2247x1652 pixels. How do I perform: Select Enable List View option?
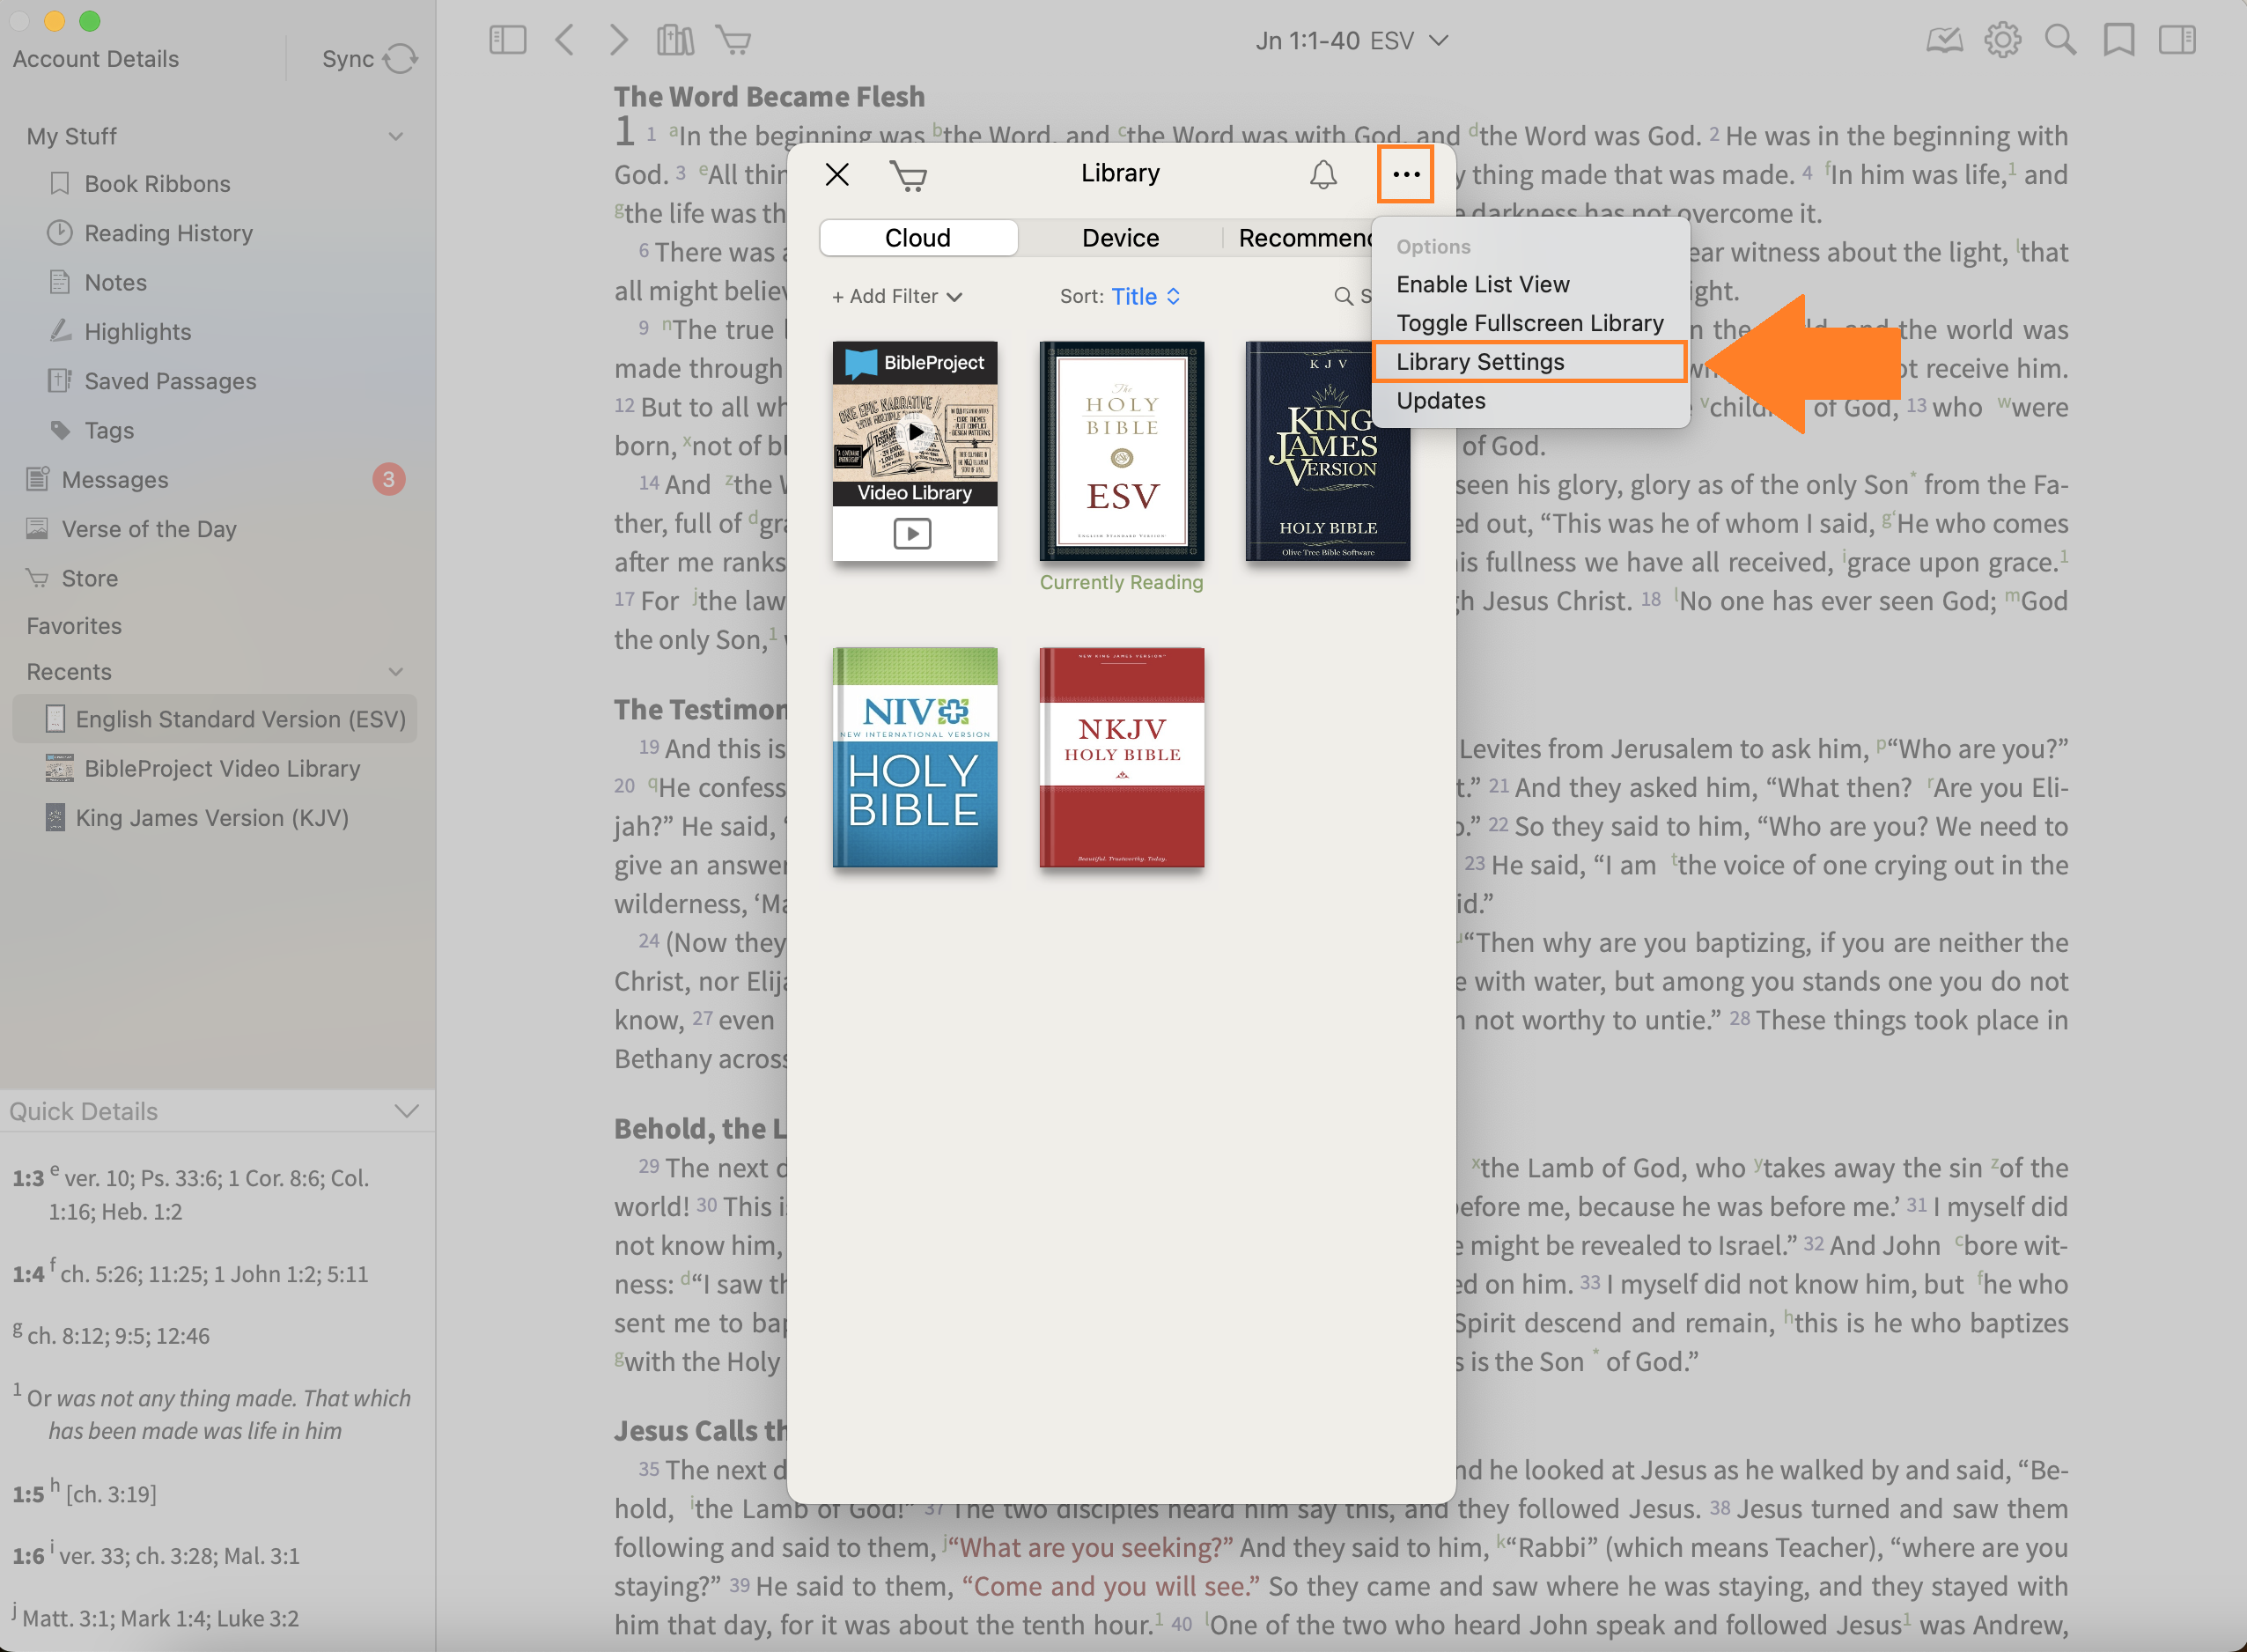(x=1482, y=284)
